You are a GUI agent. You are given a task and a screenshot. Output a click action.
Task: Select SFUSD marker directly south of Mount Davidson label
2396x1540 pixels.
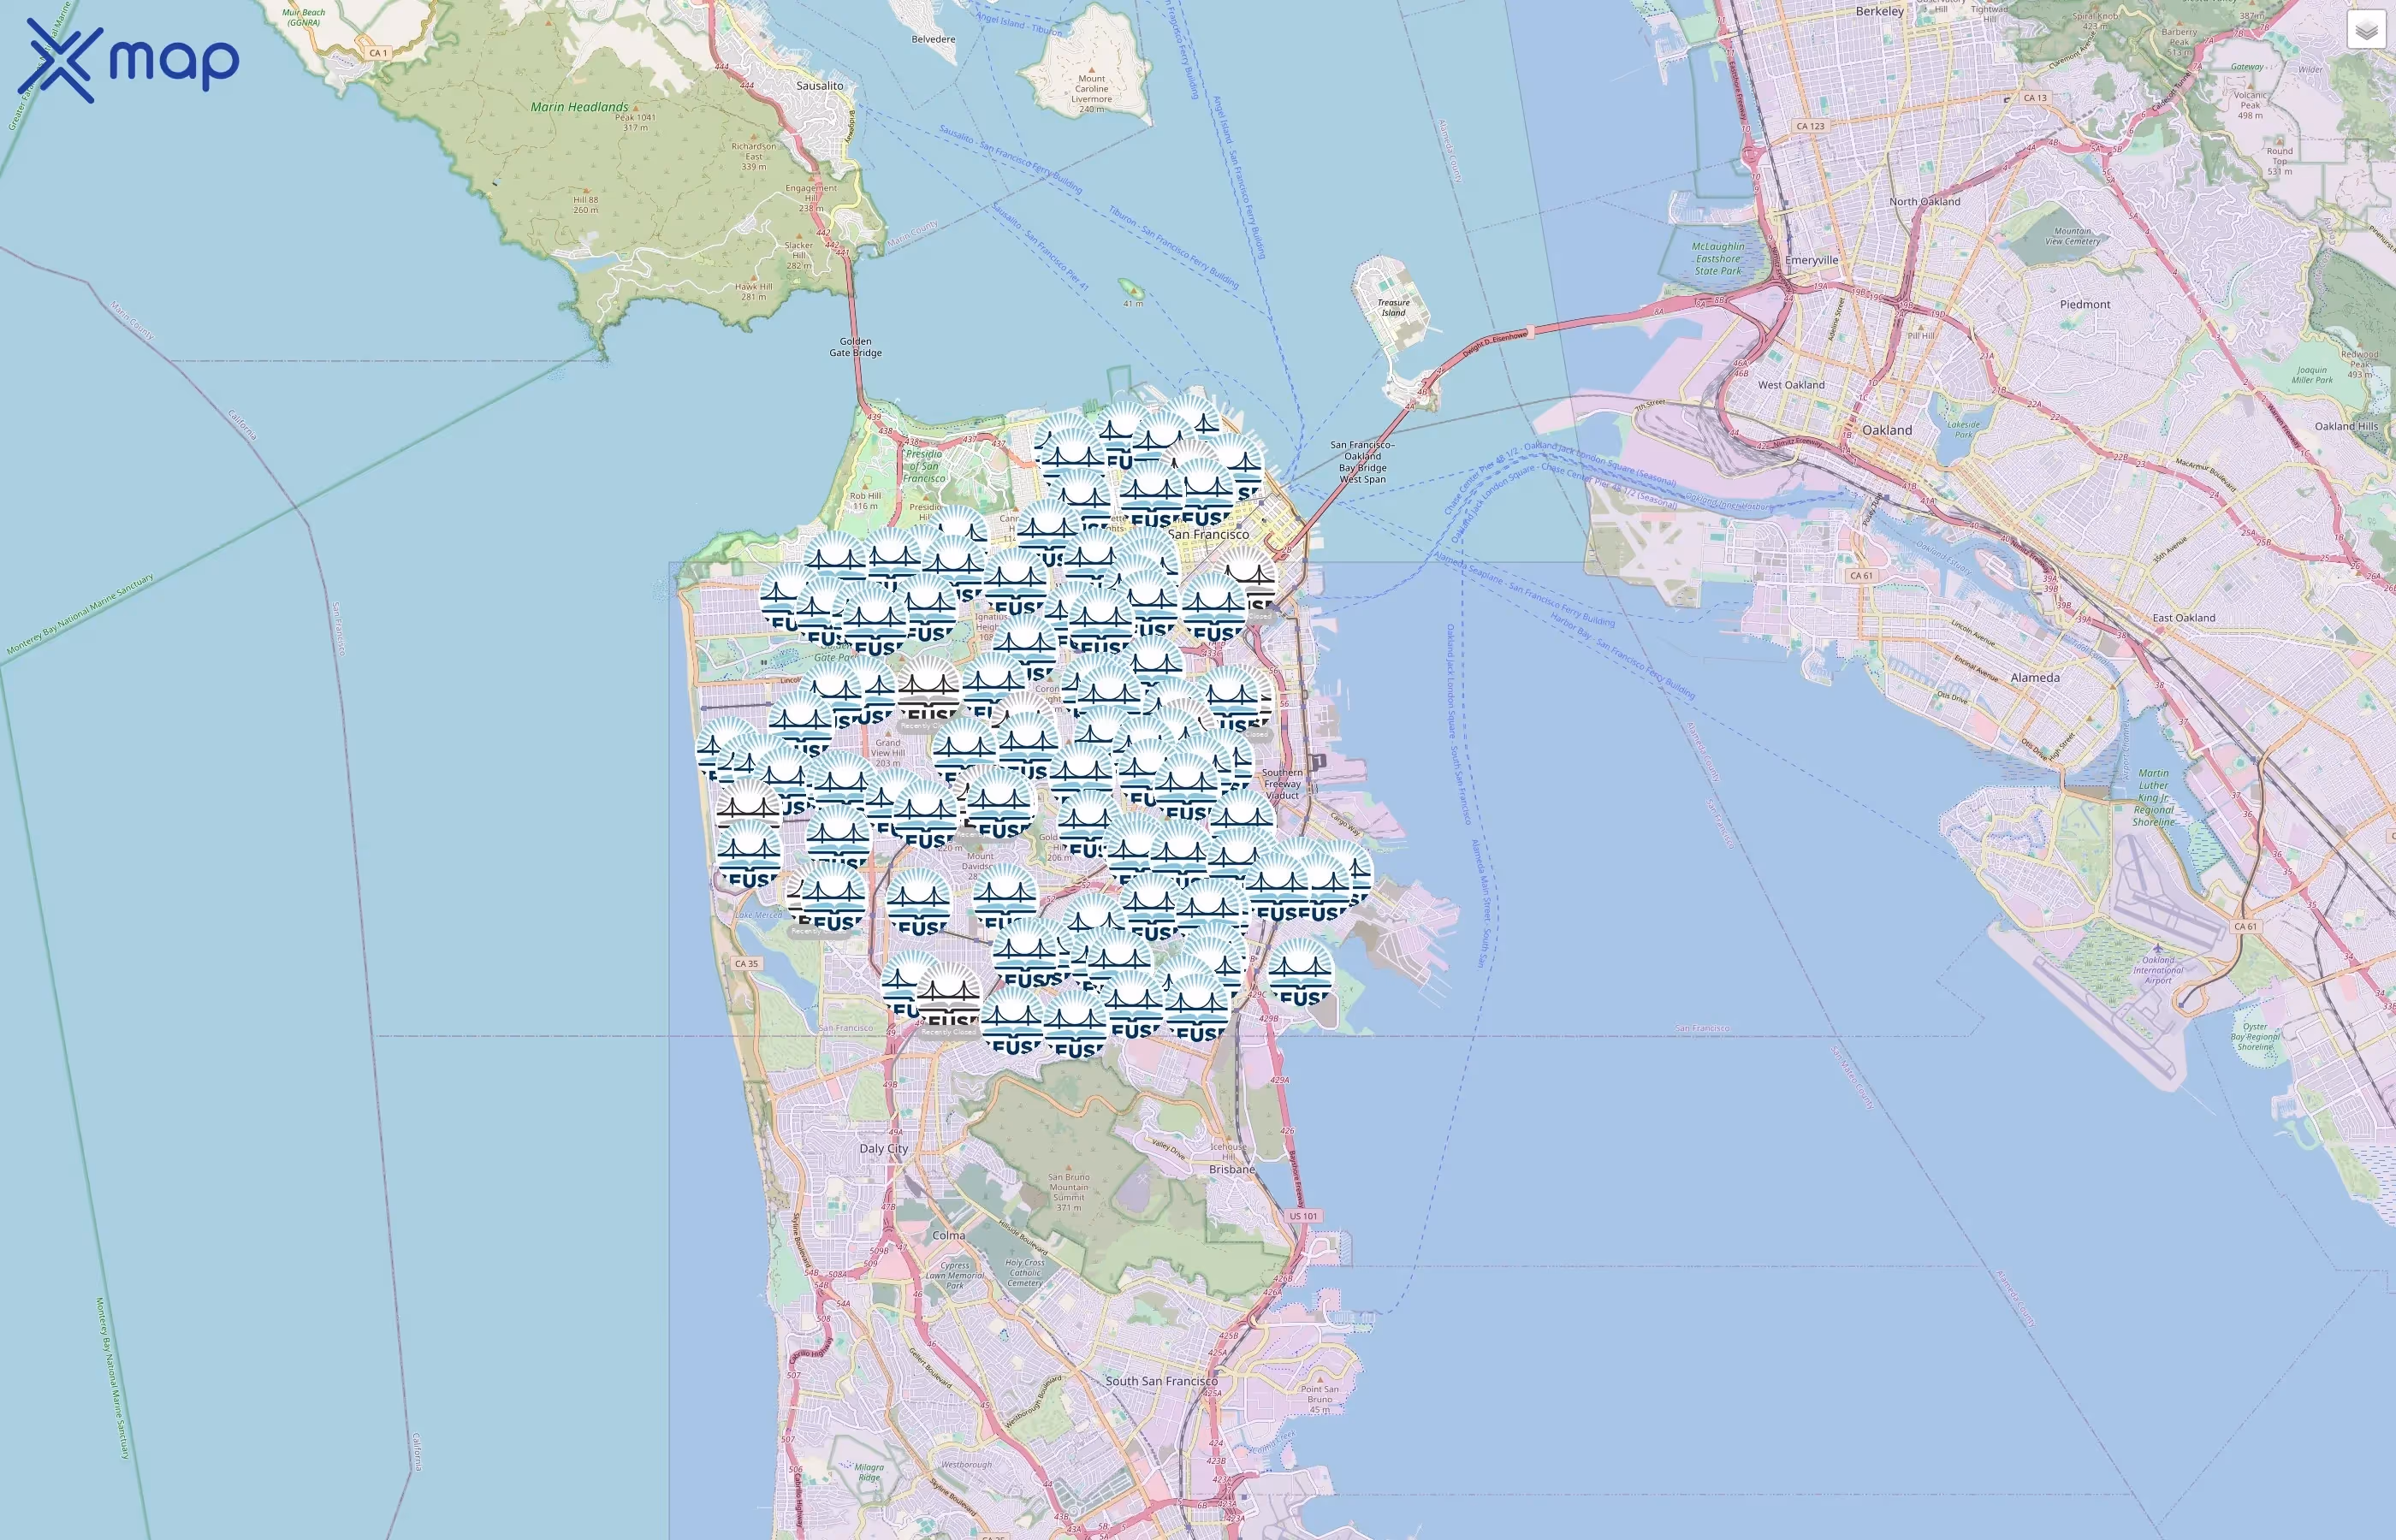click(1004, 897)
